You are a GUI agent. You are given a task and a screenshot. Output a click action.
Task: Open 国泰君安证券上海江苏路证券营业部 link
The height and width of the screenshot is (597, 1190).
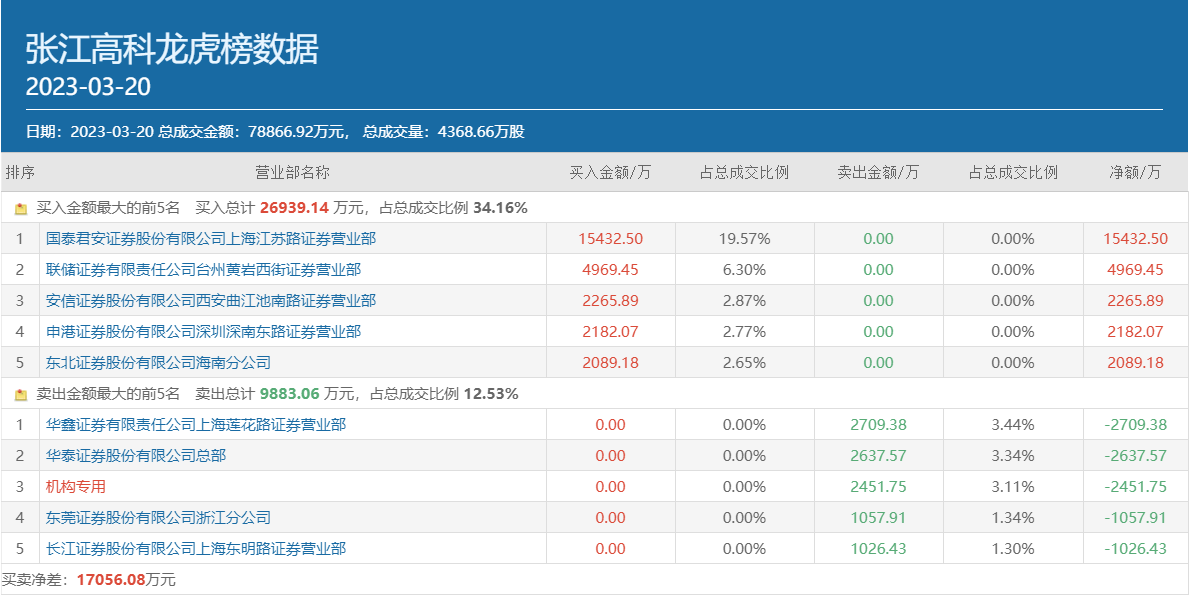click(x=211, y=239)
